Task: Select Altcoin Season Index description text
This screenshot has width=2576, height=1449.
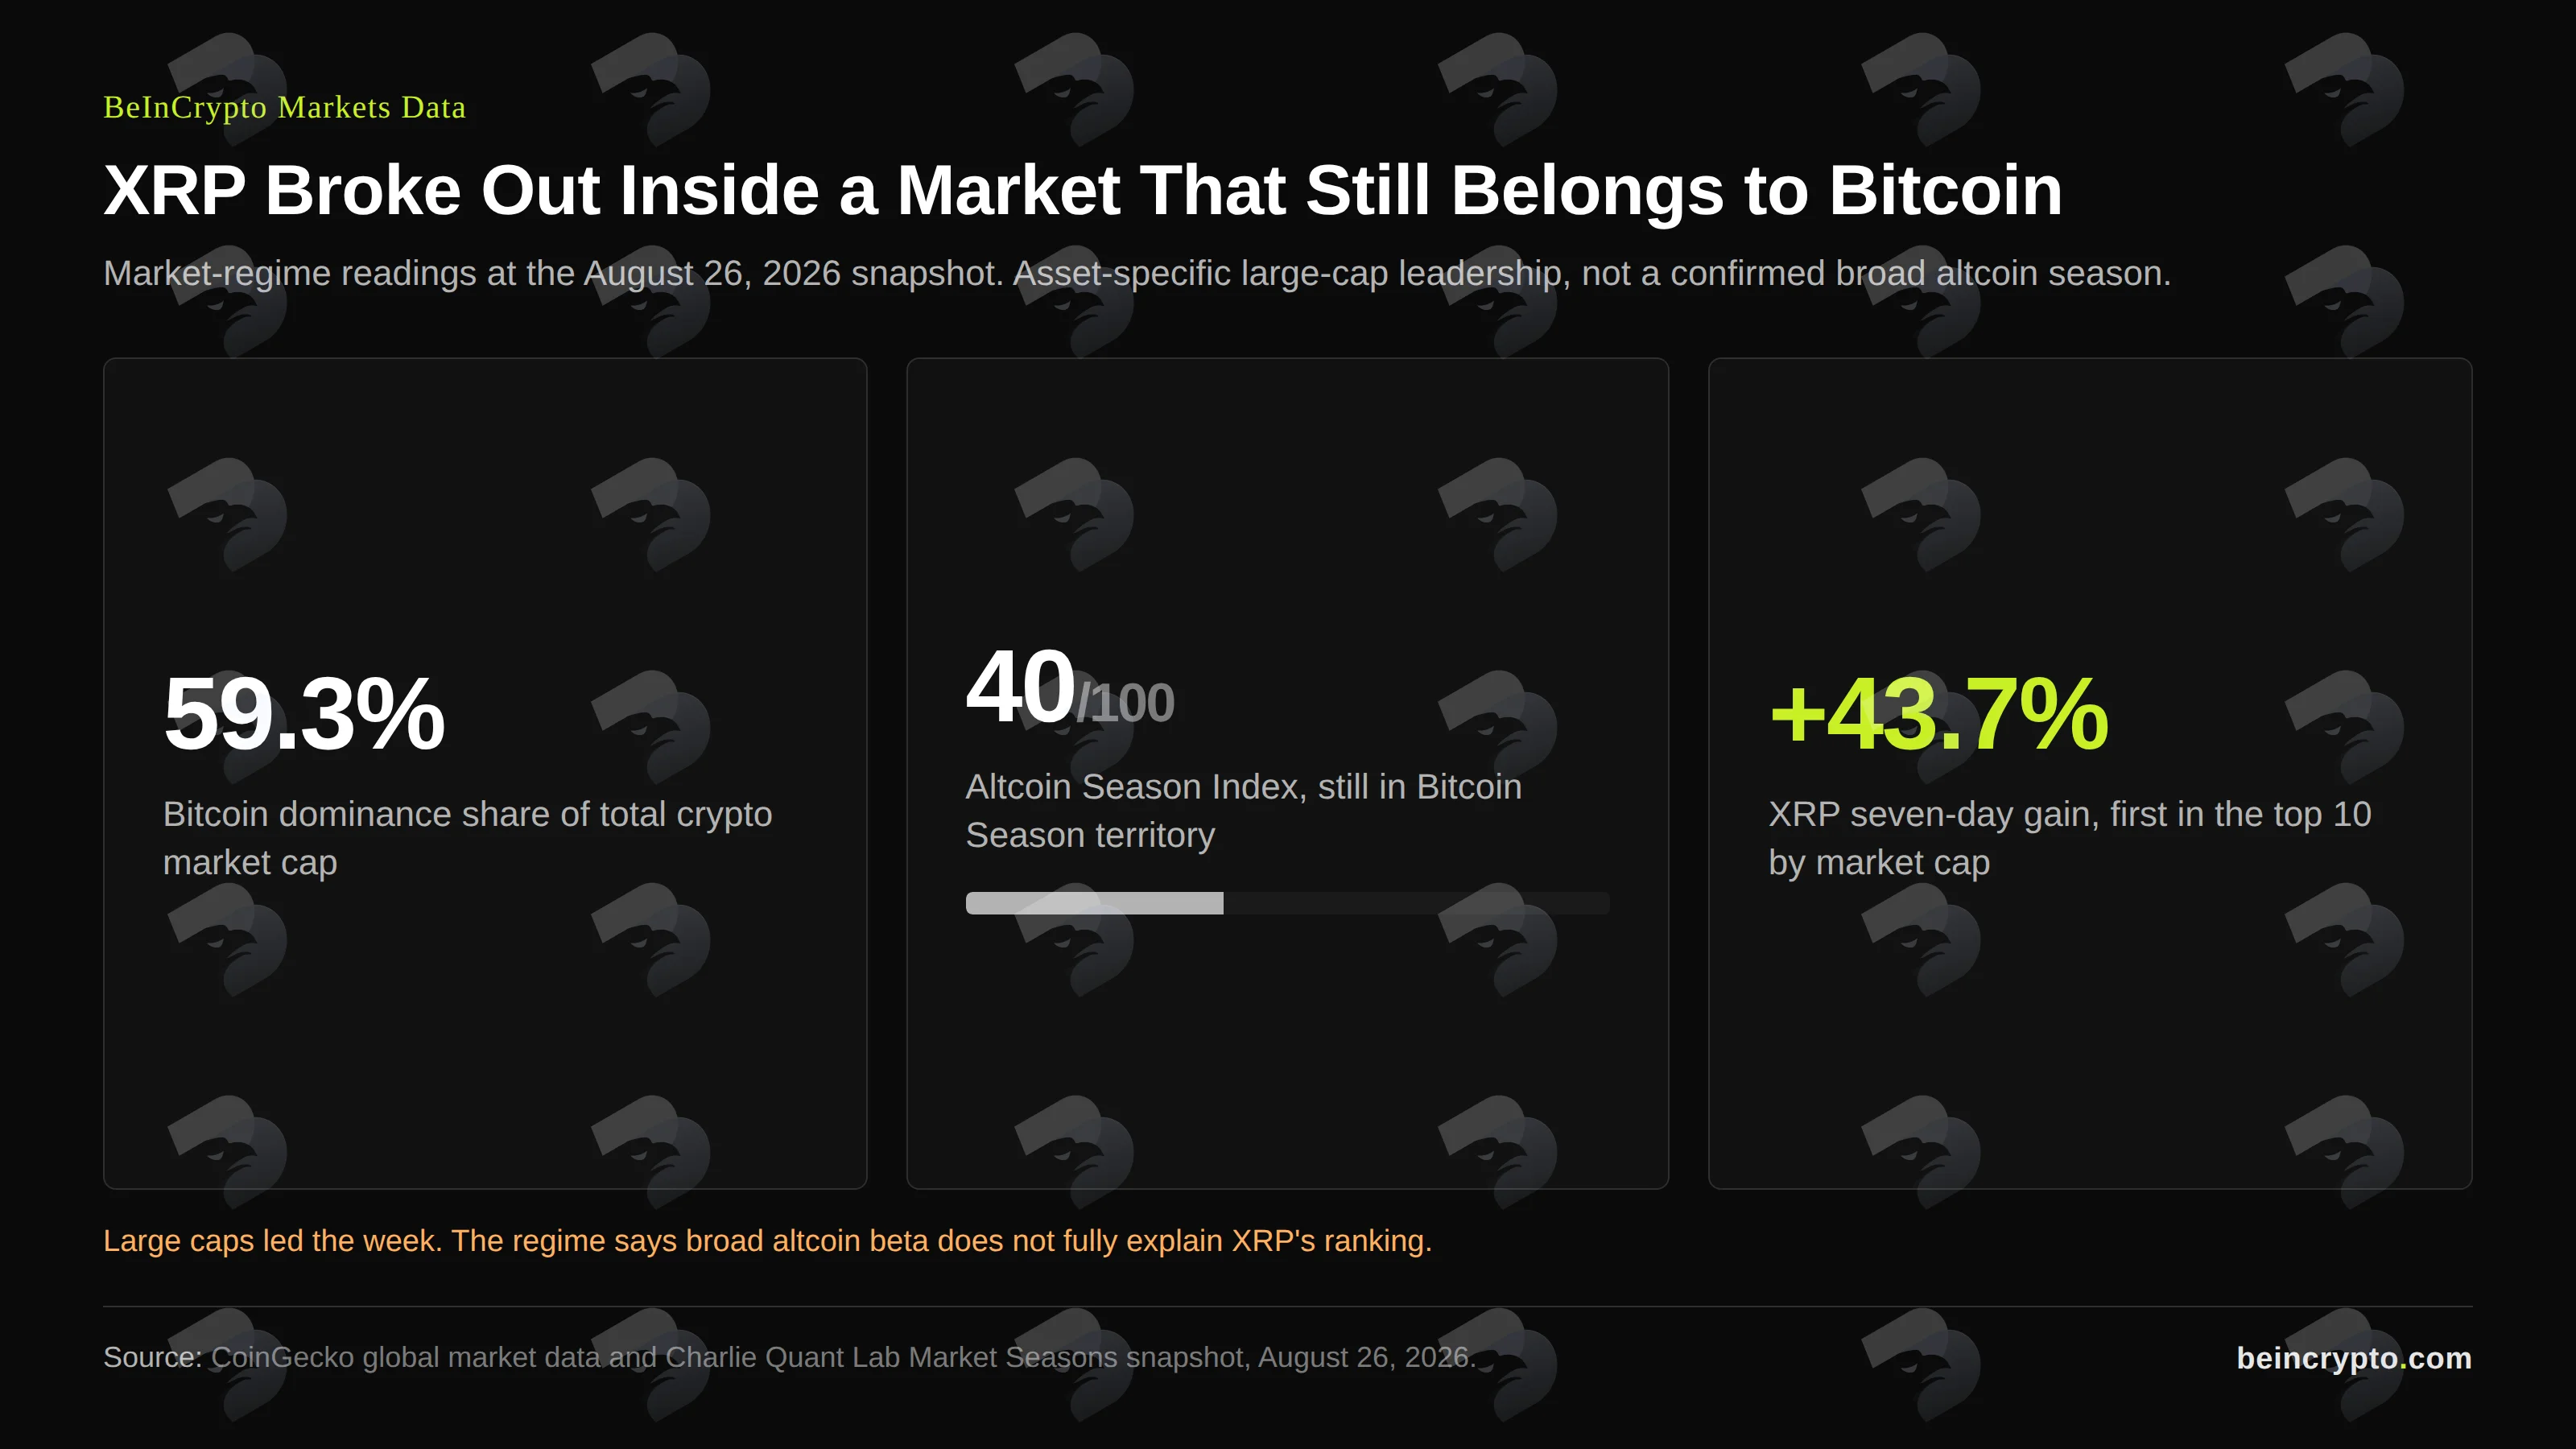Action: click(x=1243, y=811)
